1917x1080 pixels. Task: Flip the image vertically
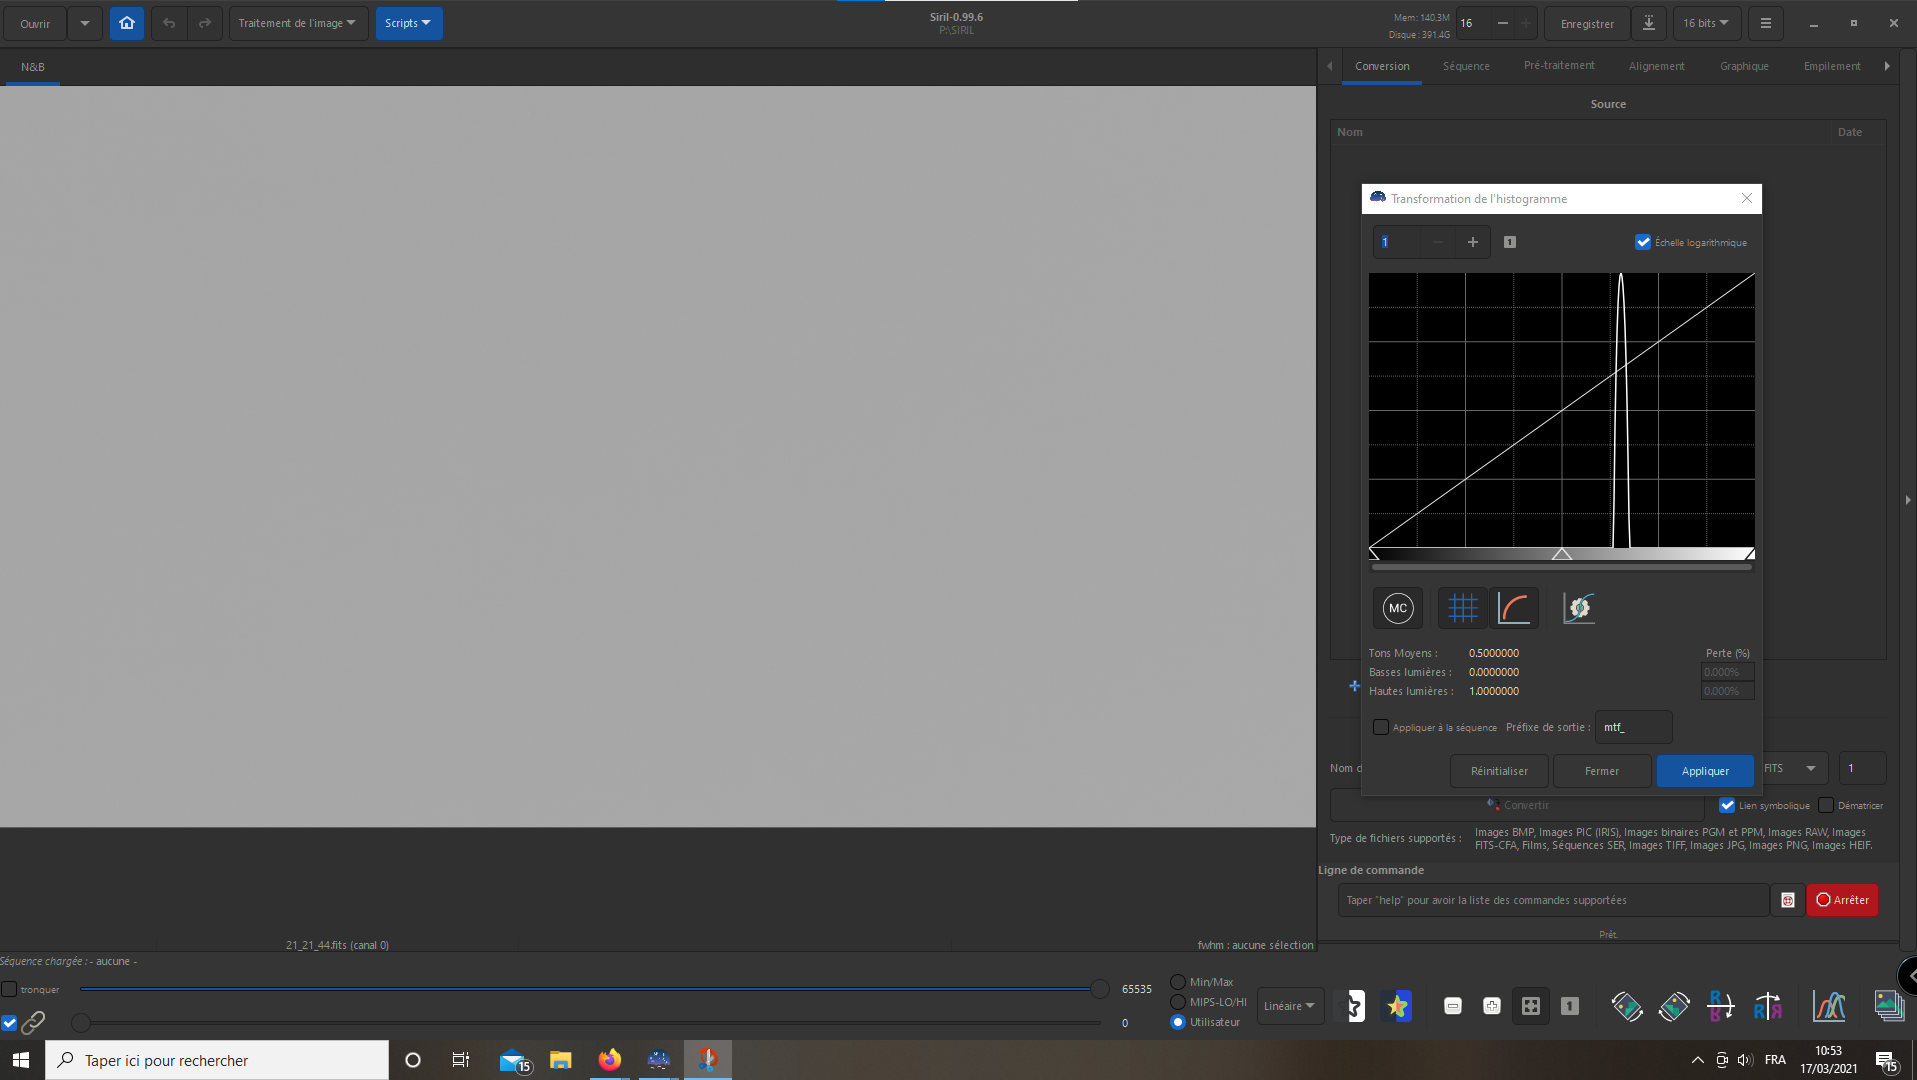1721,1006
